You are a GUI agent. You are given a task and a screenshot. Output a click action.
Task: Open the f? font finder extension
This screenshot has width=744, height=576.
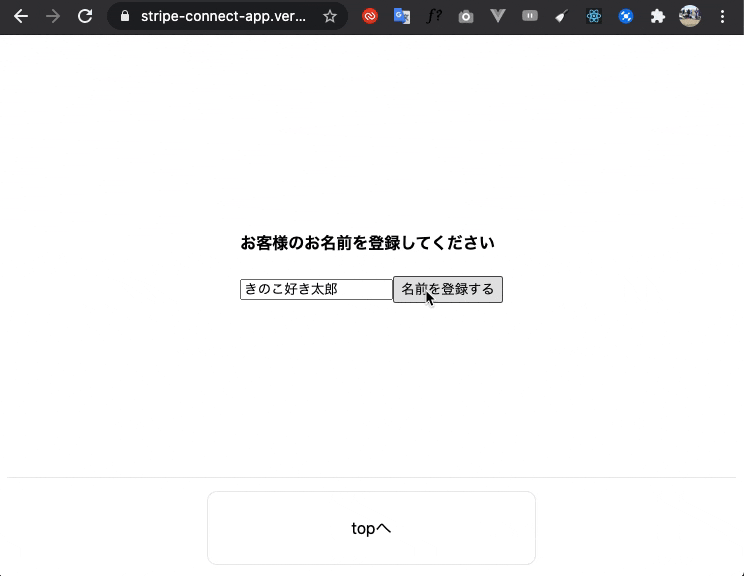[x=434, y=17]
